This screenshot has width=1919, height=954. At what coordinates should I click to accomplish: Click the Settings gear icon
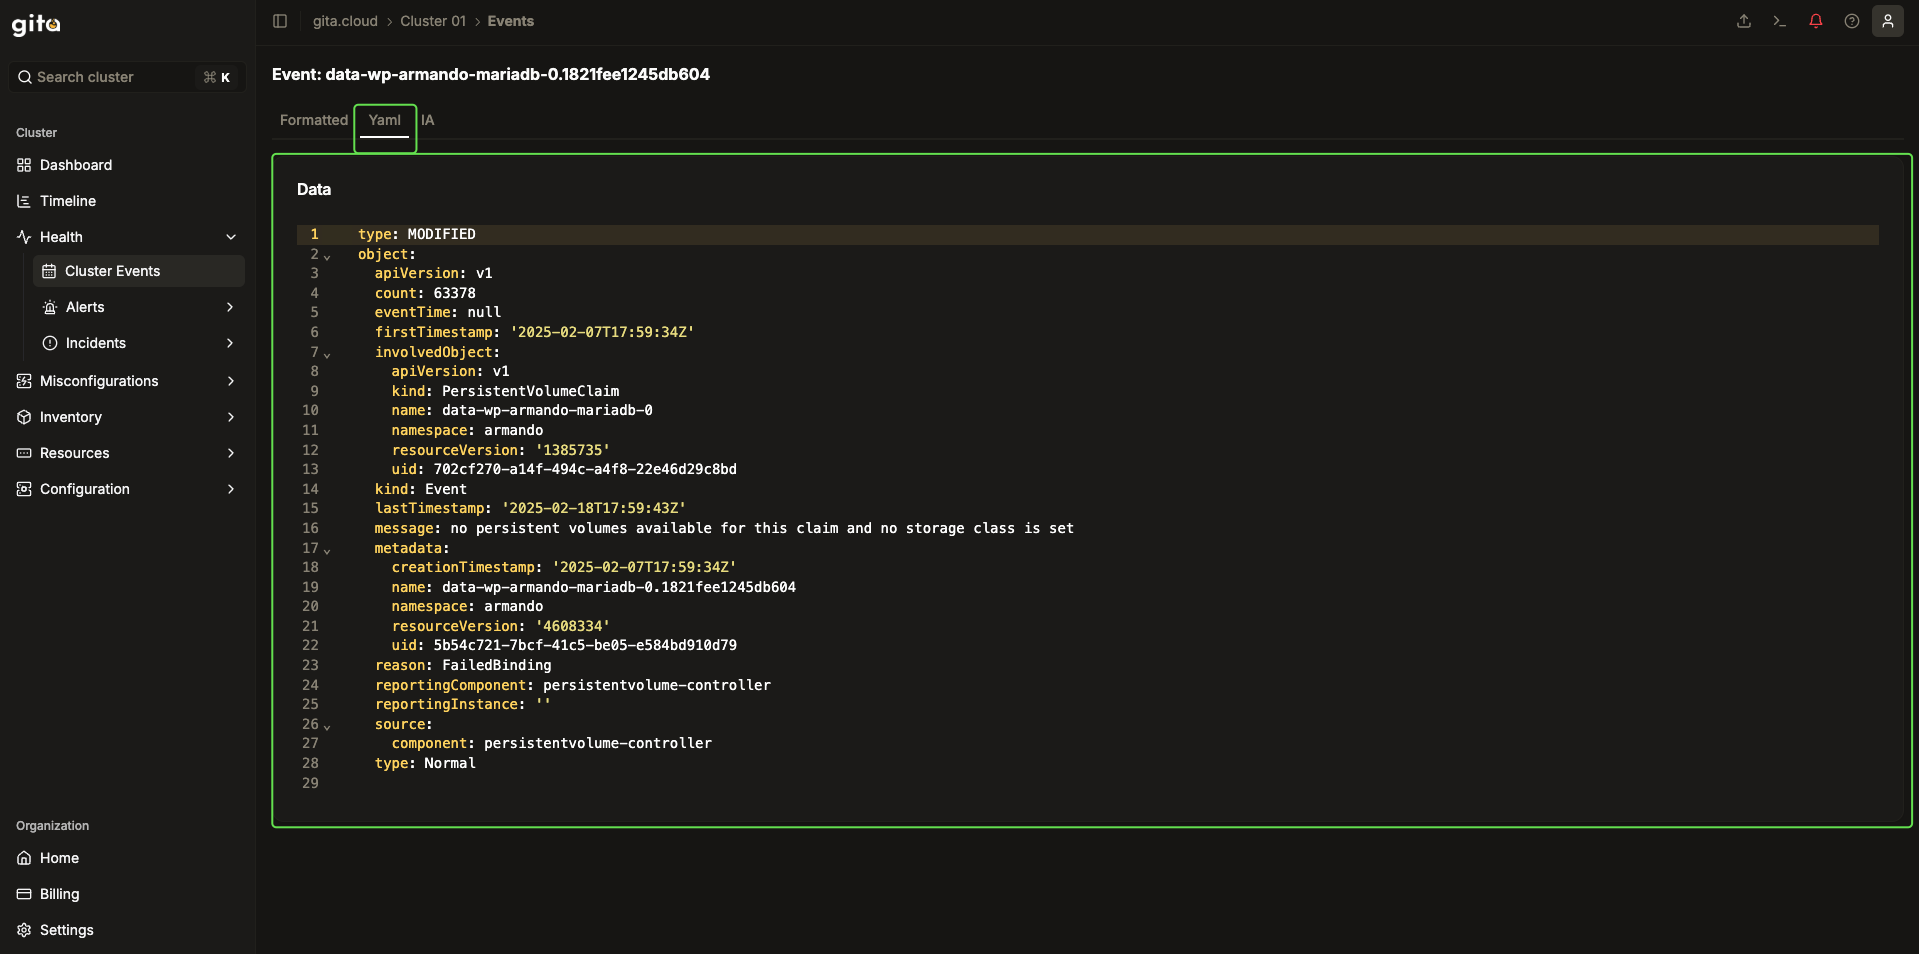click(24, 930)
